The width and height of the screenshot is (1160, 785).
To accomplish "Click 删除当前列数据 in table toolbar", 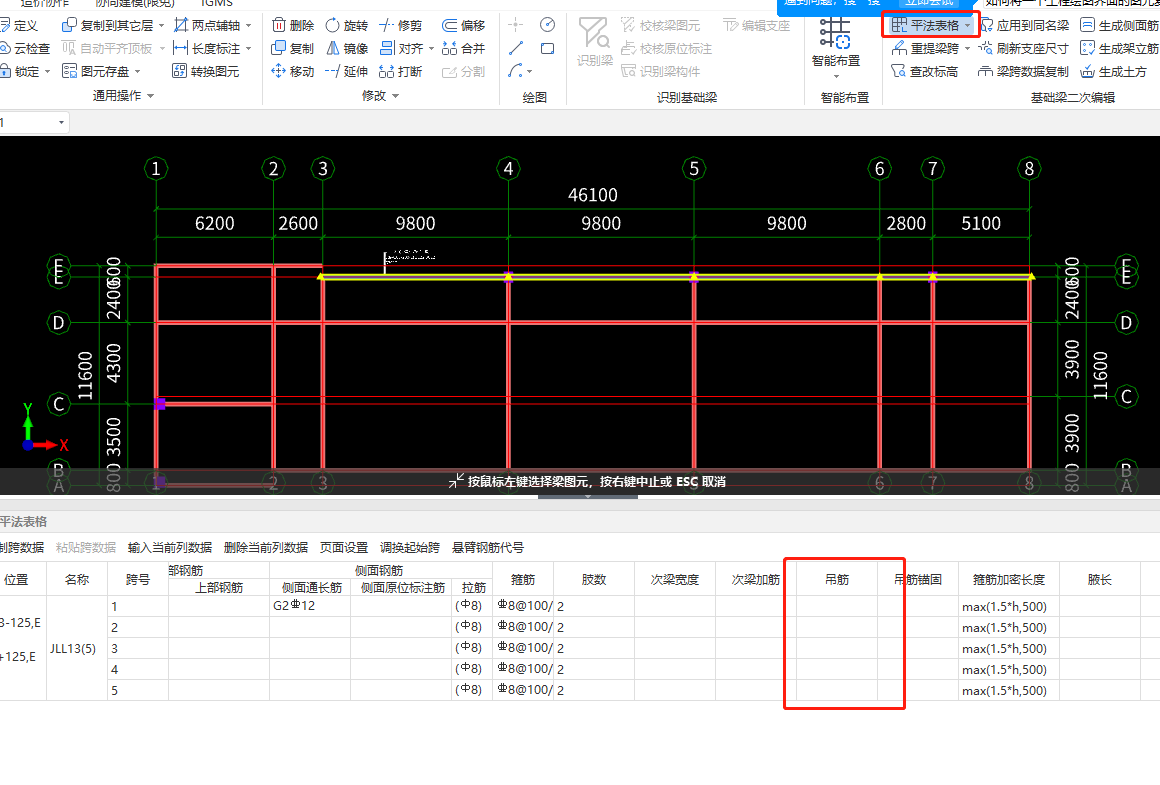I will click(266, 548).
